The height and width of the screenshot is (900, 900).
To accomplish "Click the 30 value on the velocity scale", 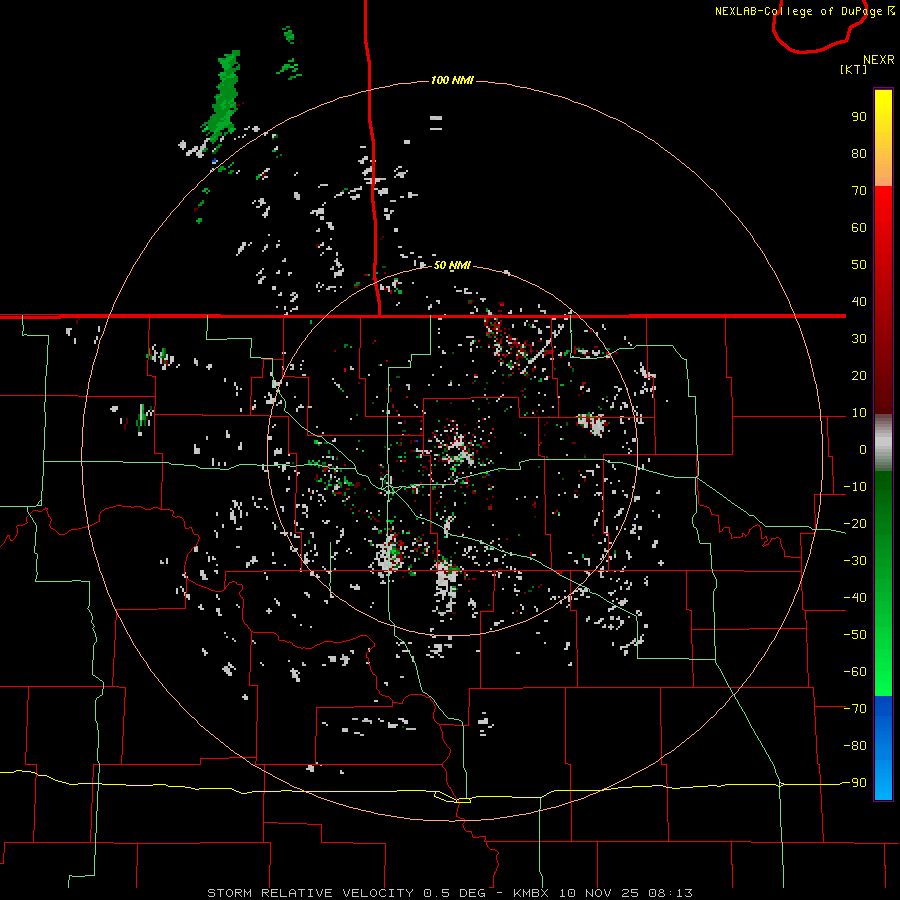I will 859,339.
